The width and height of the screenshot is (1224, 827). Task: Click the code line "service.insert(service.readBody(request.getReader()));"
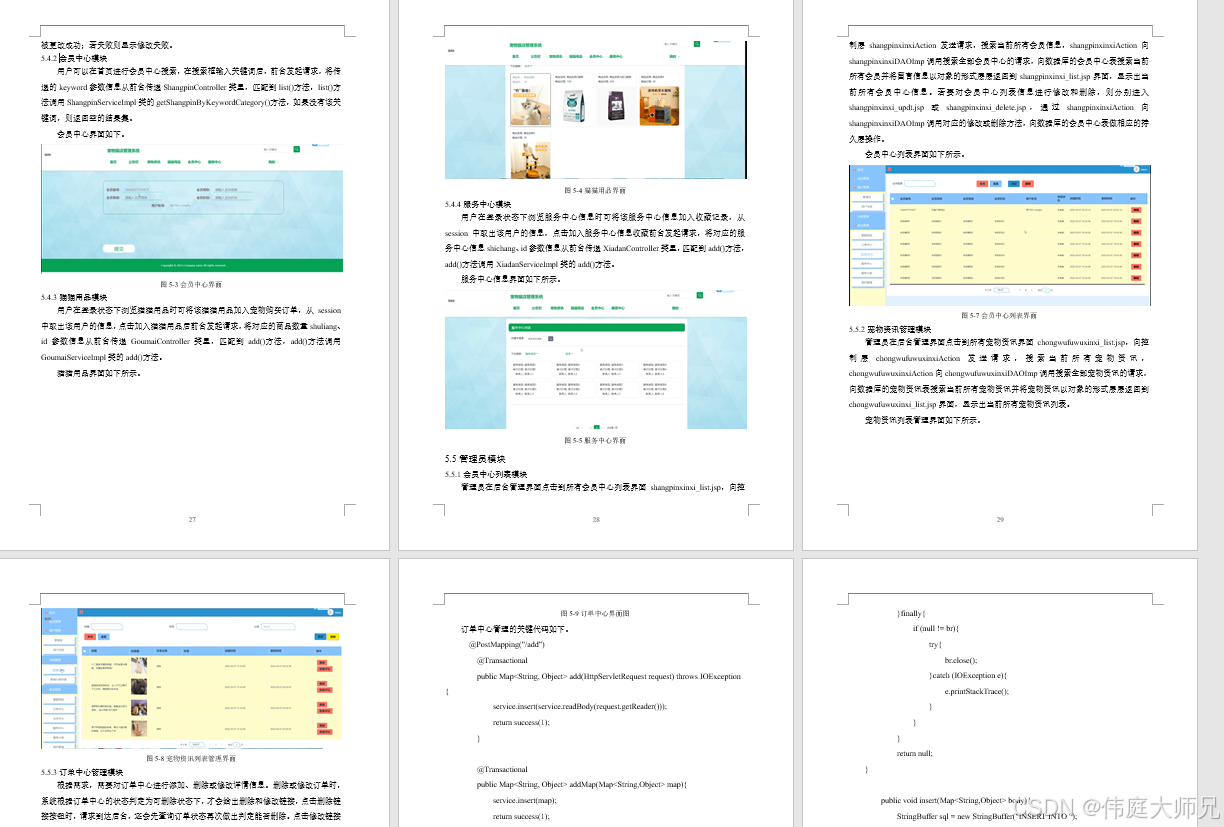coord(580,707)
